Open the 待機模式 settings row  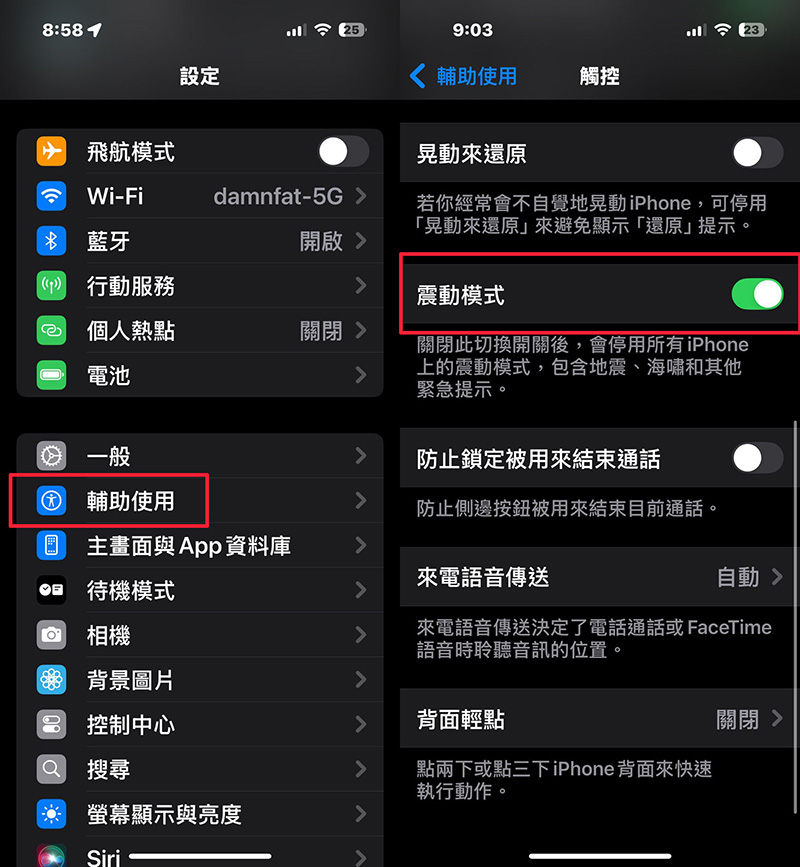point(200,590)
